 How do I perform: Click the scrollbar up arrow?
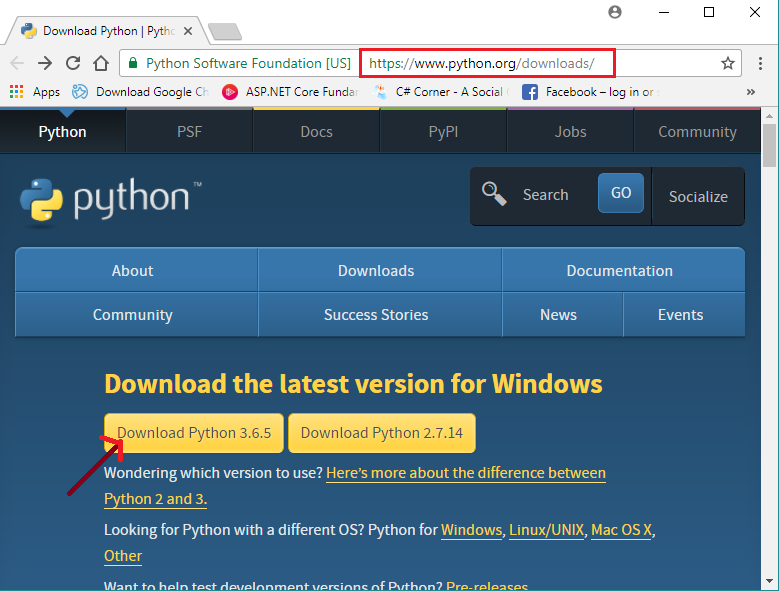(x=770, y=116)
